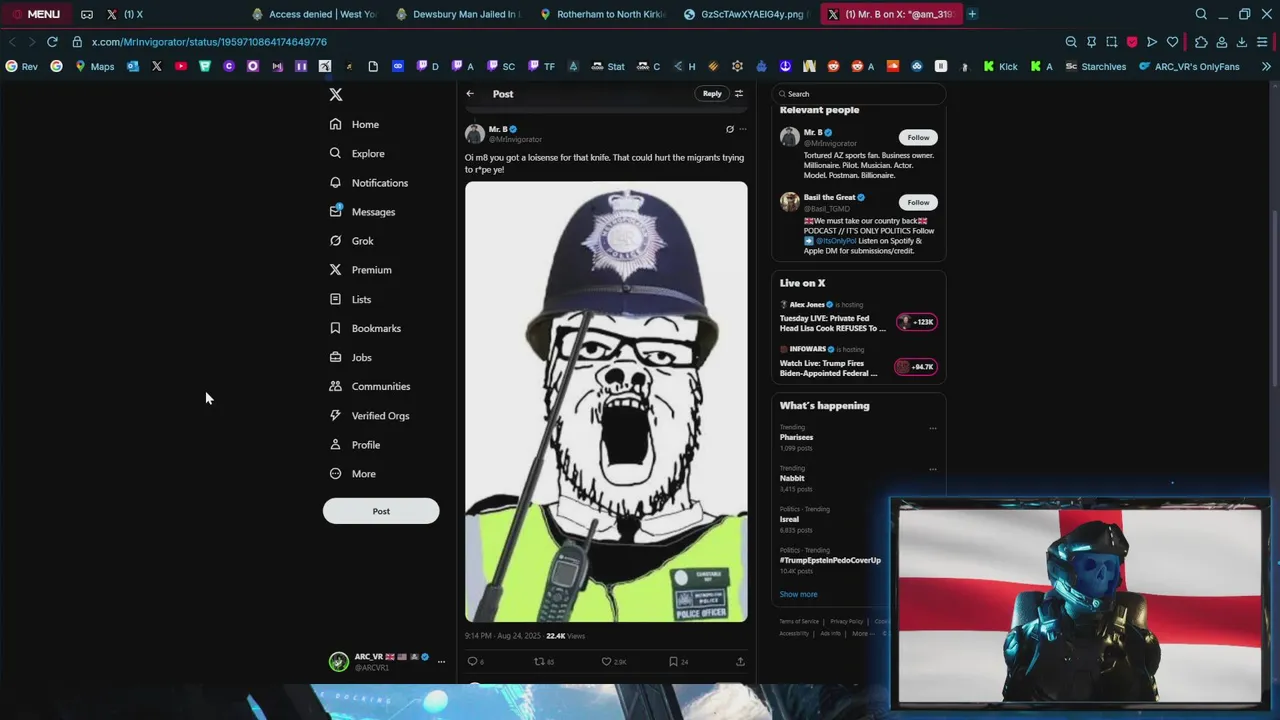
Task: Switch to the GzScTAwXYAEIG4y.png tab
Action: [x=746, y=14]
